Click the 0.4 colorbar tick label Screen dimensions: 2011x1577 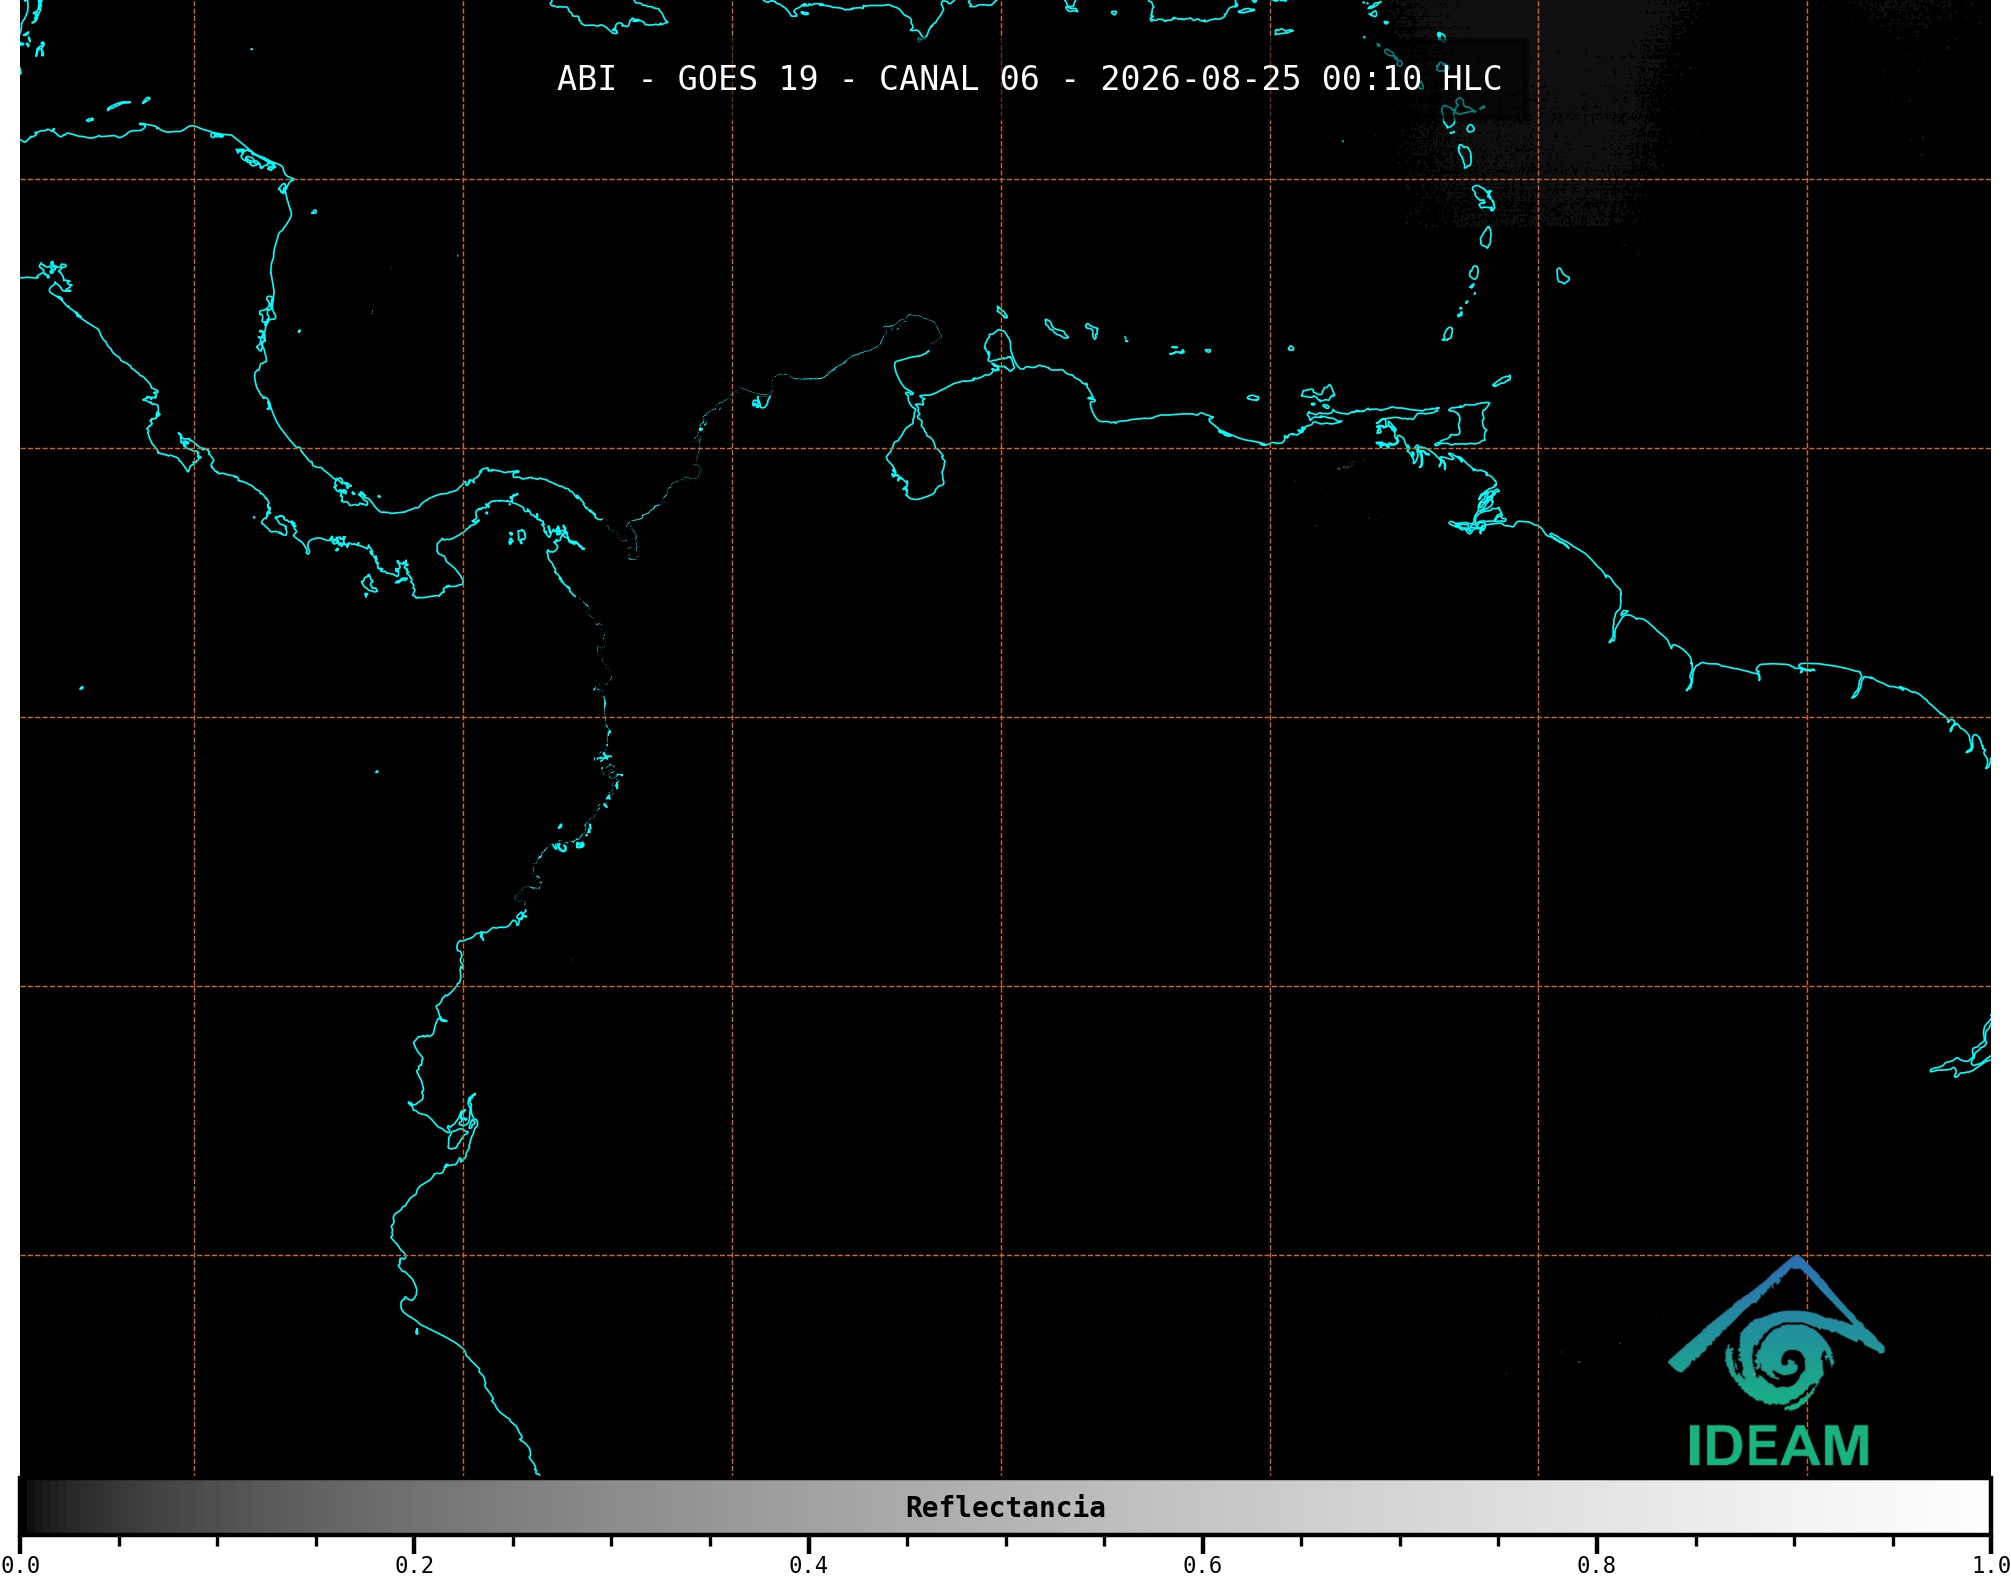tap(808, 1565)
